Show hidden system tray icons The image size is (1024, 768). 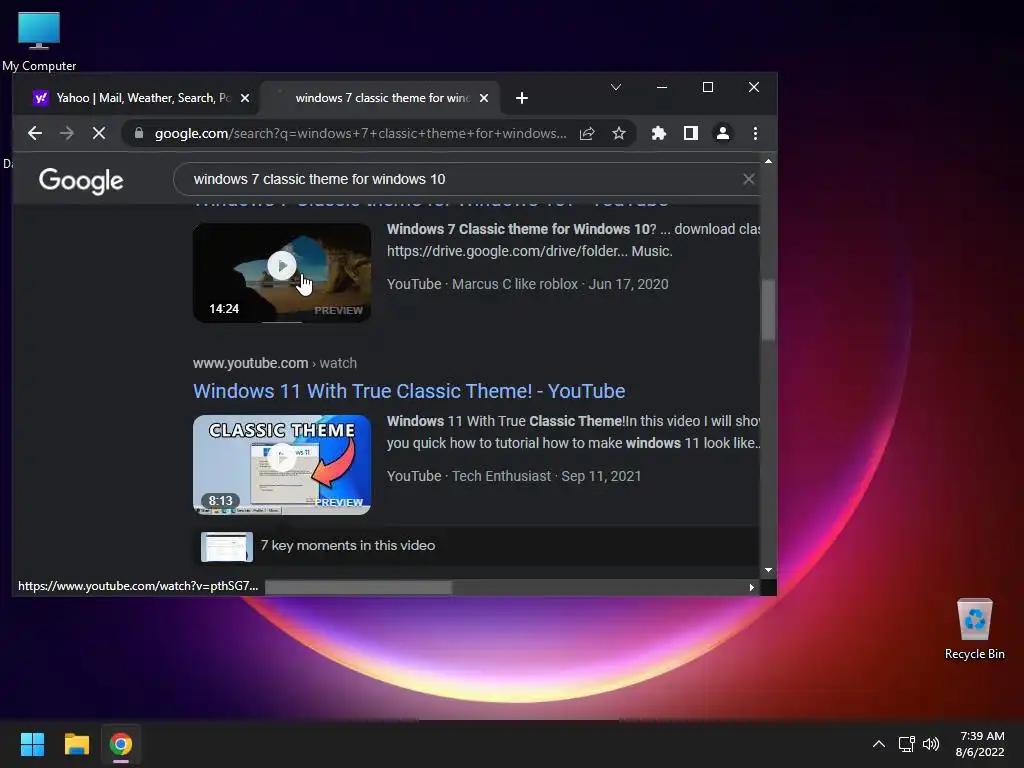878,744
